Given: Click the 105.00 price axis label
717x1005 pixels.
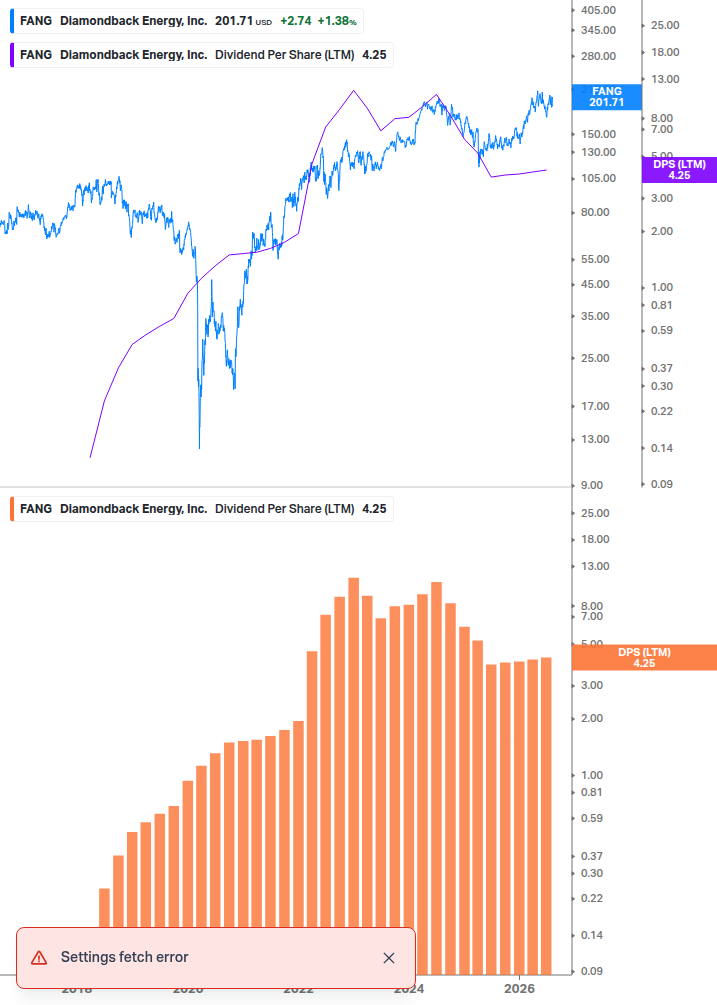Looking at the screenshot, I should [598, 178].
